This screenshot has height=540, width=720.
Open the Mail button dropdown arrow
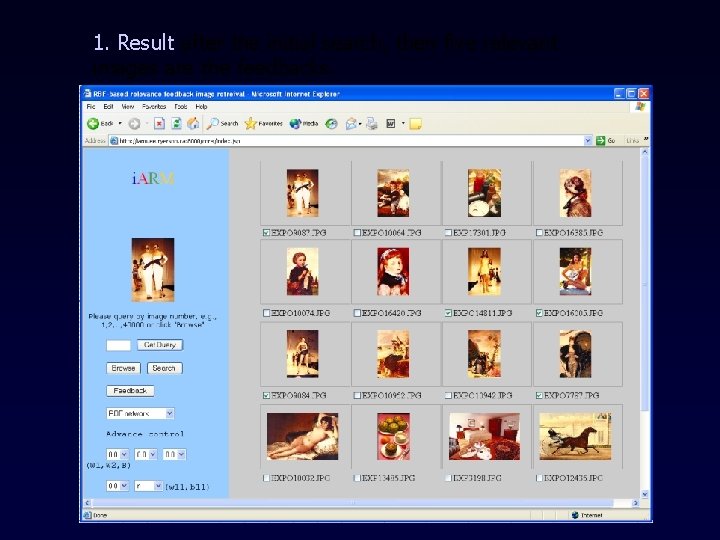[x=360, y=124]
